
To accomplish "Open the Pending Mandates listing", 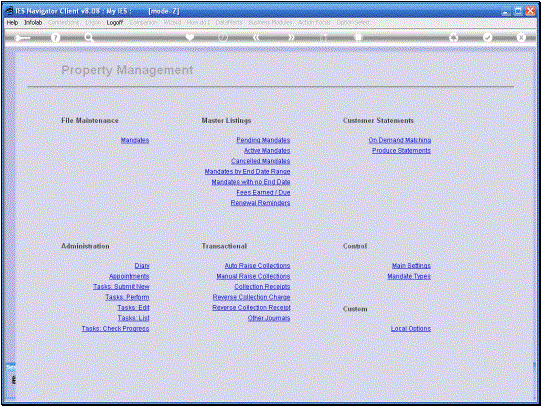I will click(x=263, y=140).
